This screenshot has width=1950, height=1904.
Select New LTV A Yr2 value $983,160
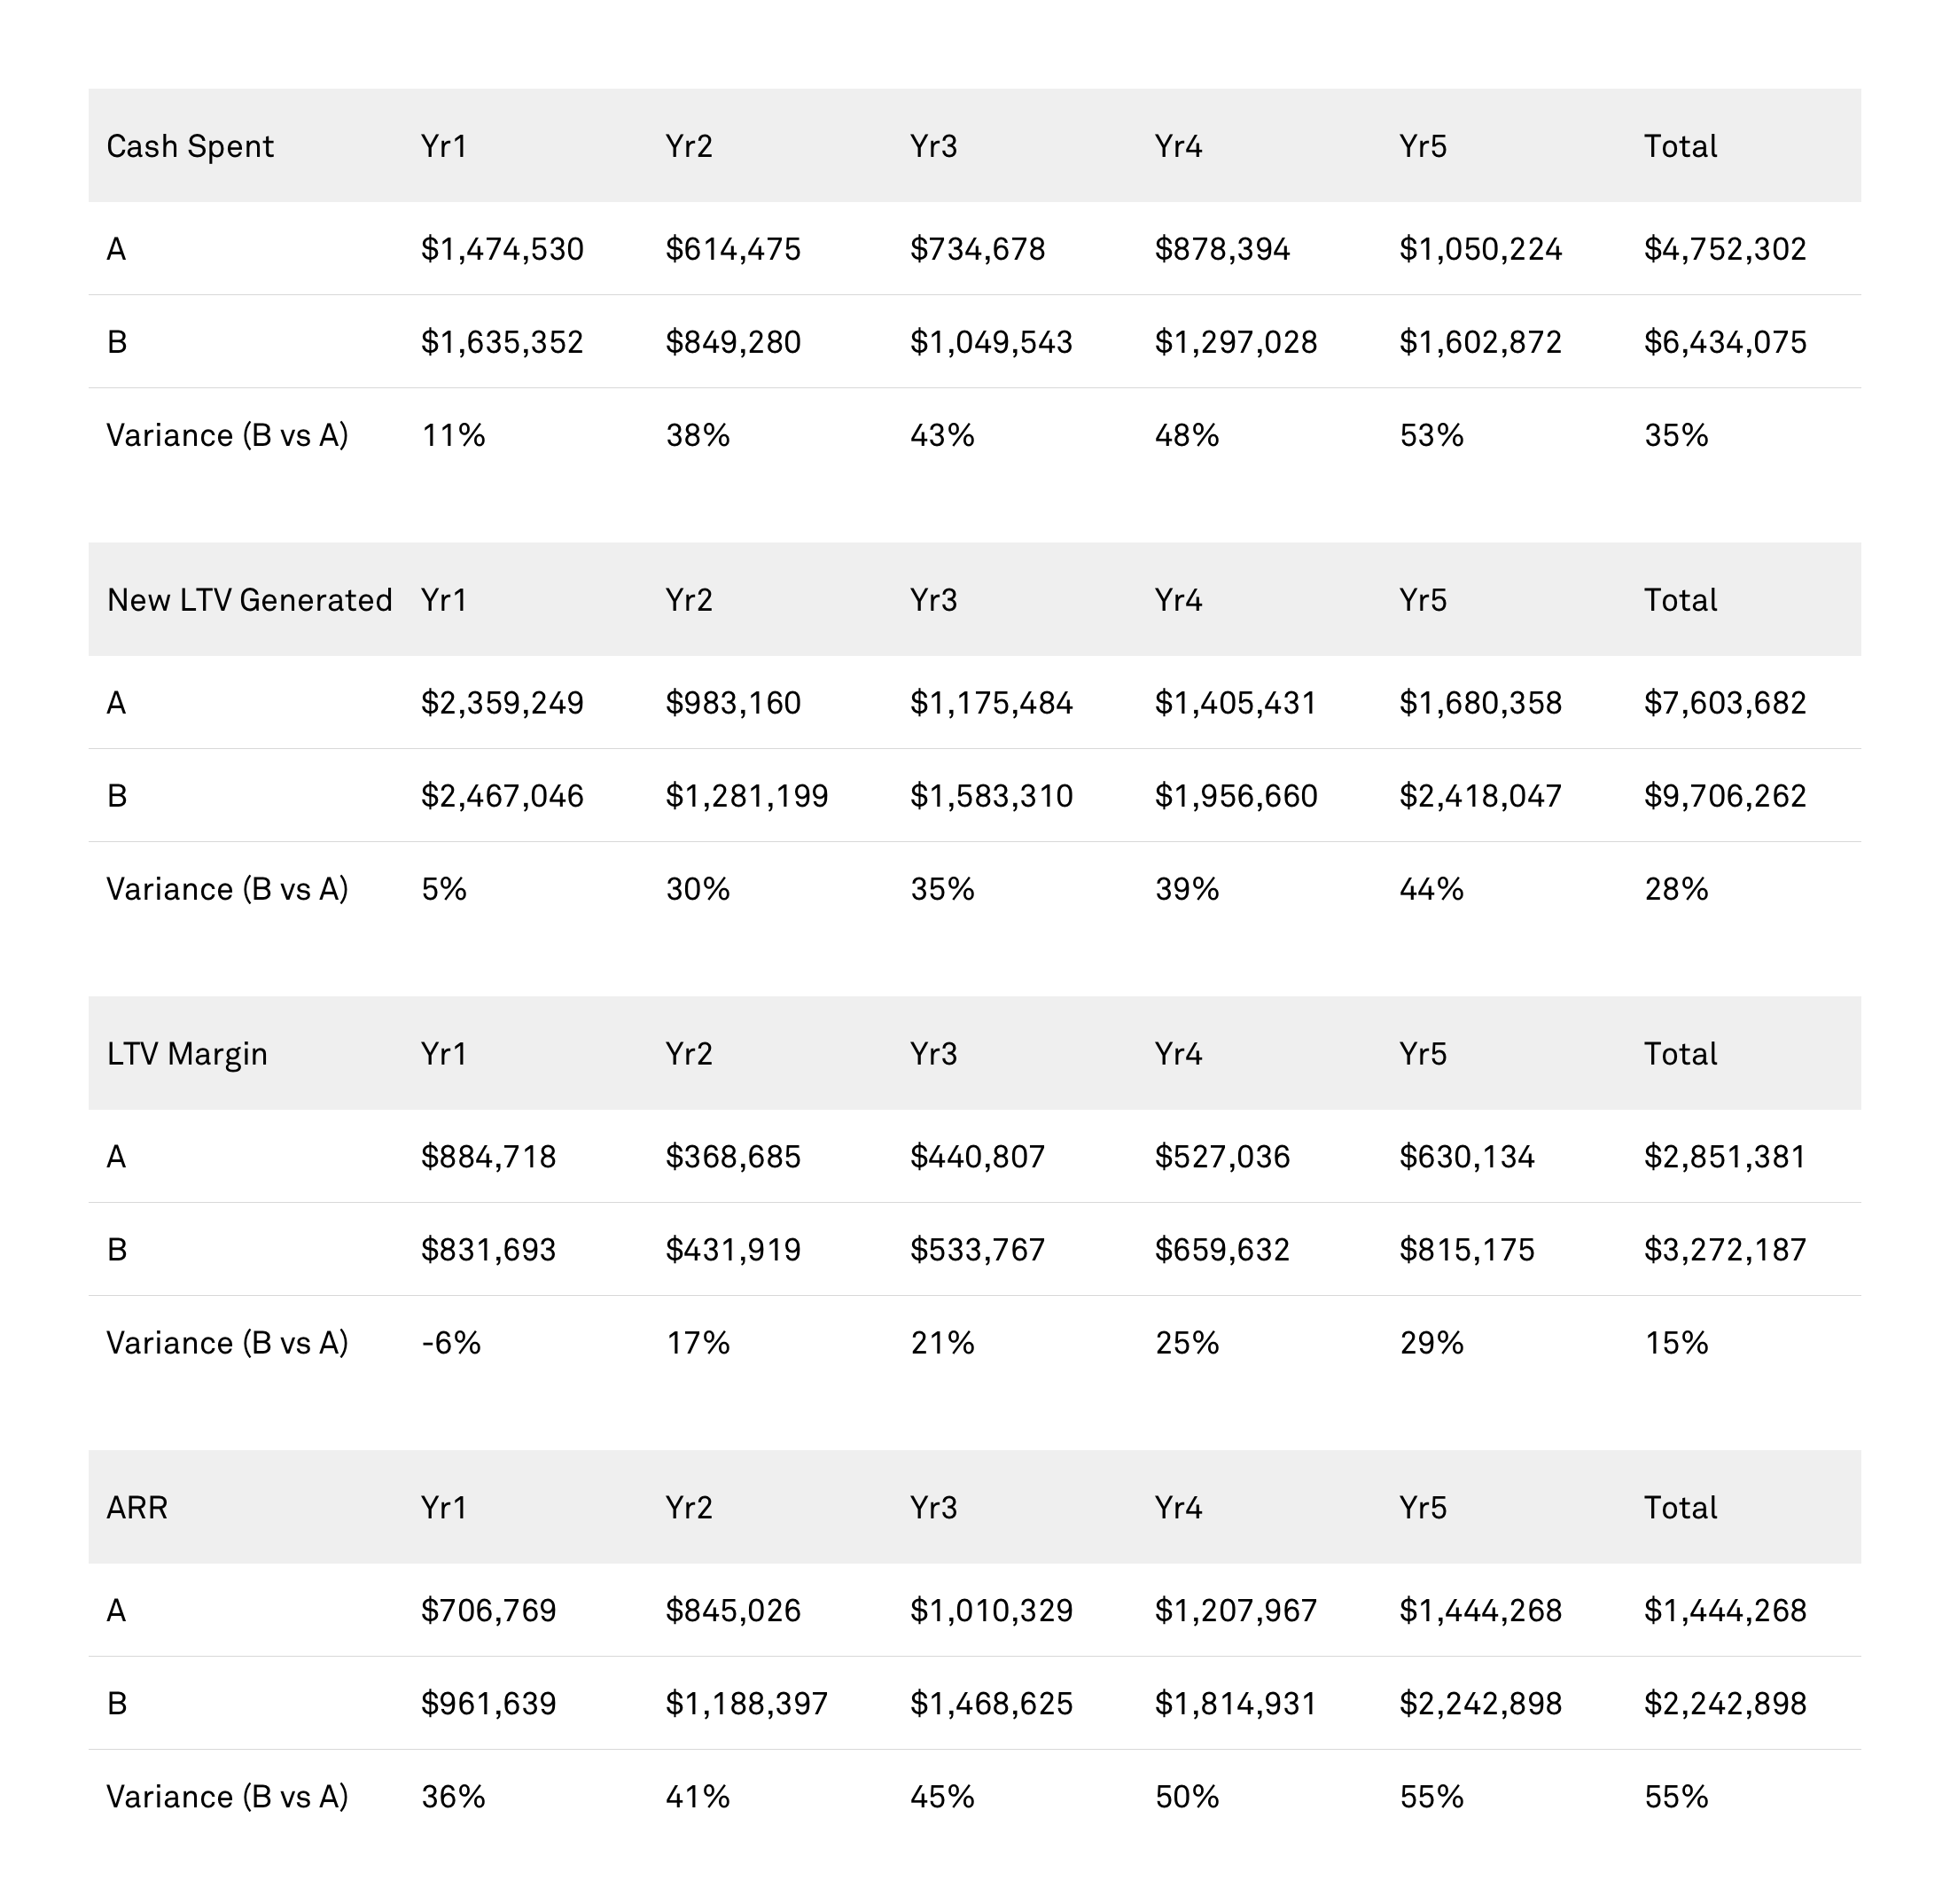[x=733, y=703]
